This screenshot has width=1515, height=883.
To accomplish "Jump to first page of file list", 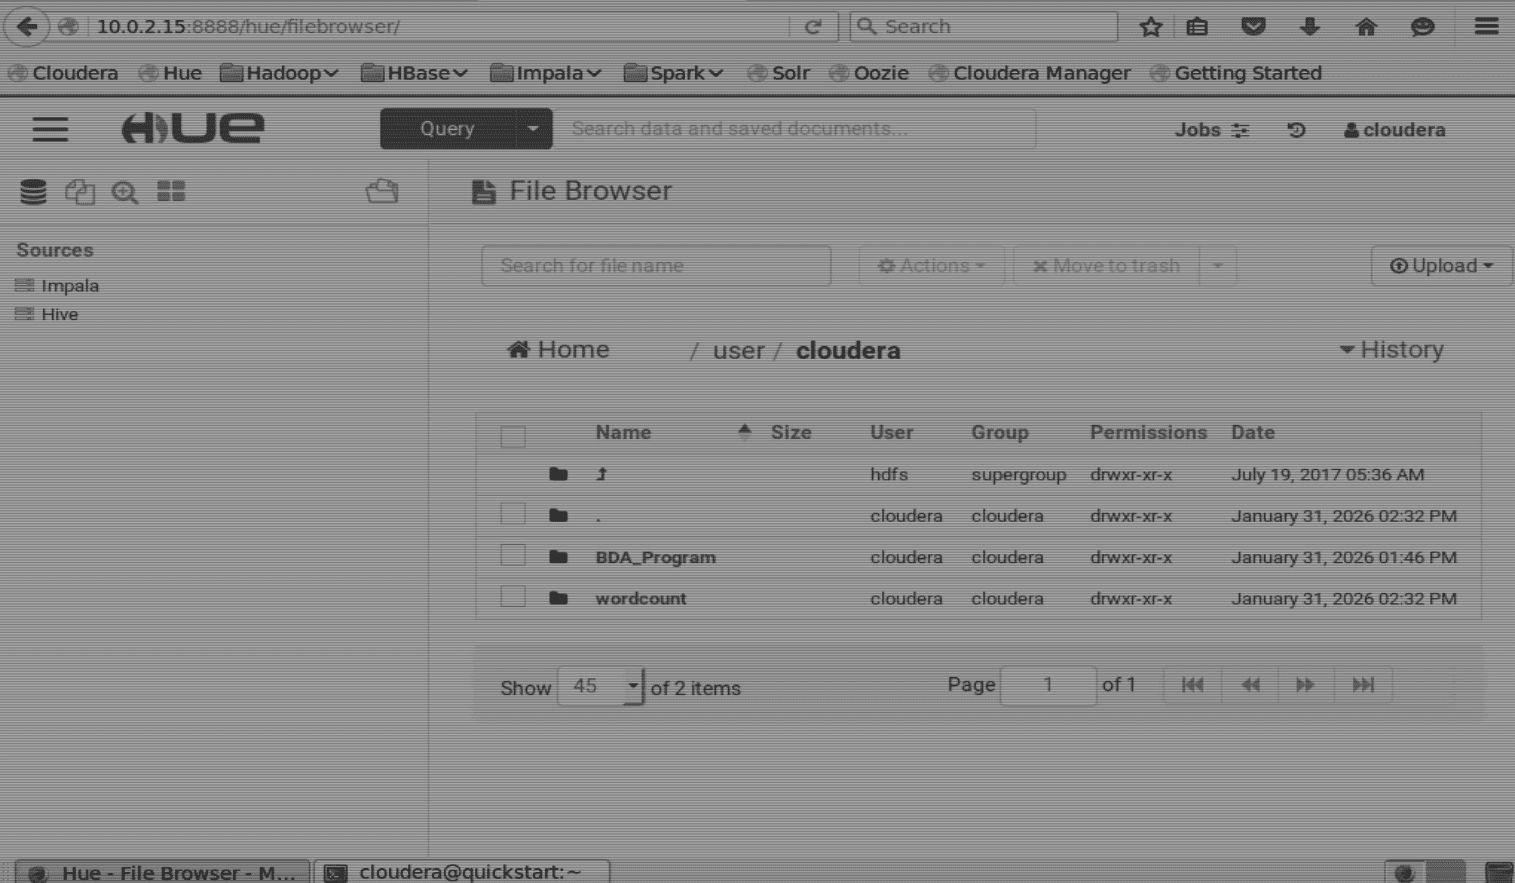I will pos(1192,685).
